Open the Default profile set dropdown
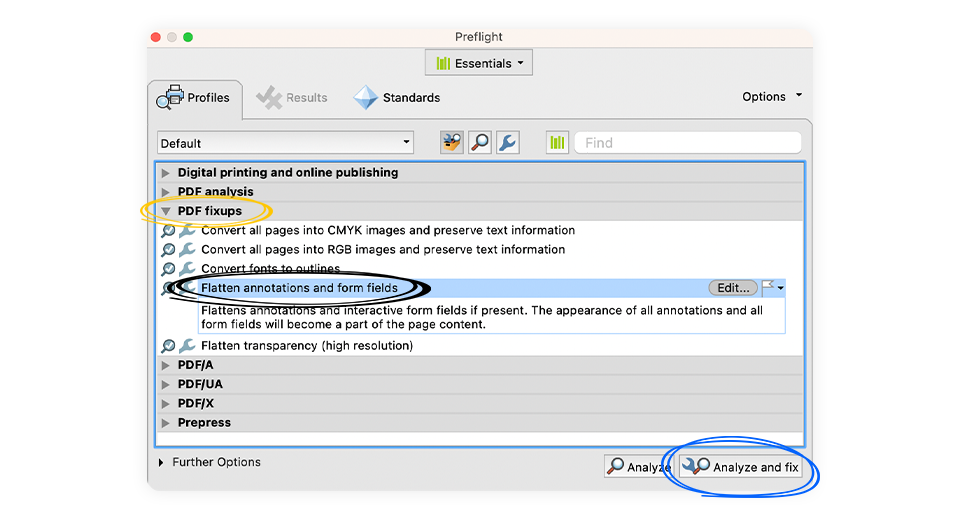Screen dimensions: 960x520 coord(285,143)
